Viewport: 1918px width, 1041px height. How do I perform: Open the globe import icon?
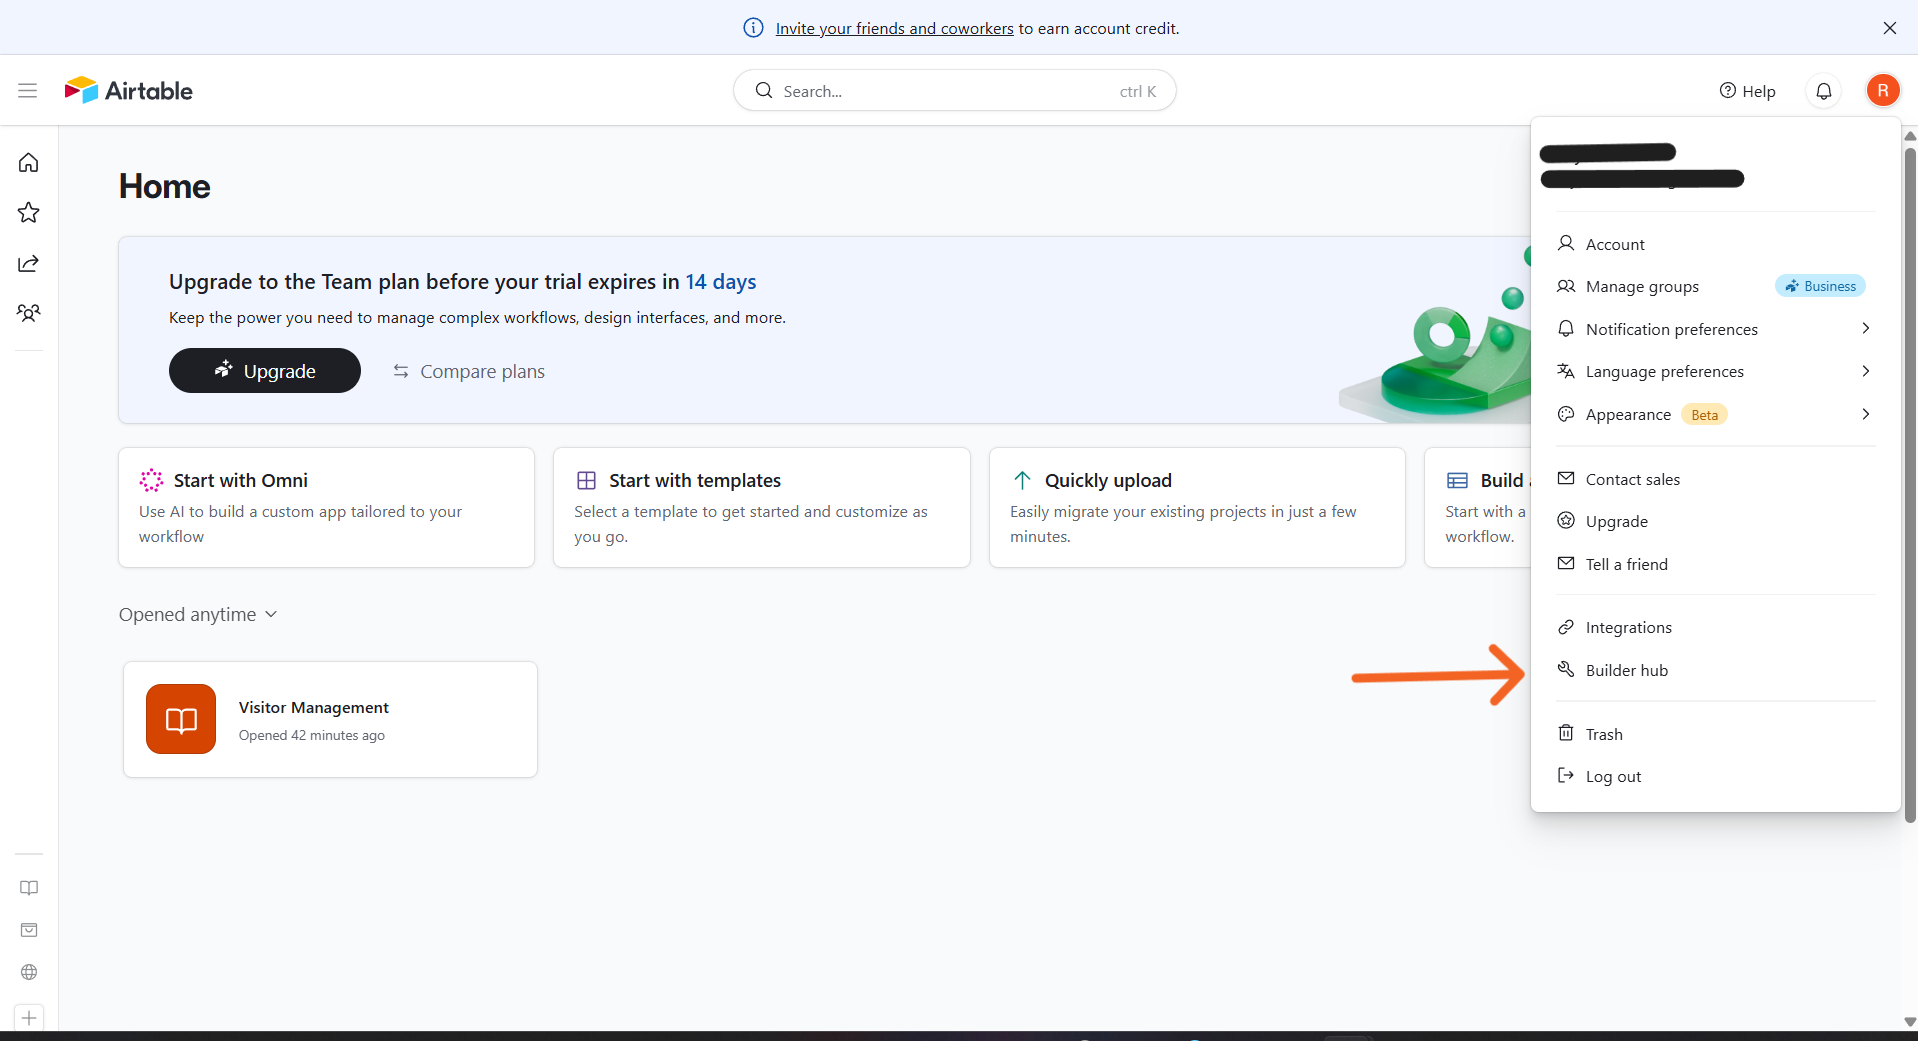point(29,972)
